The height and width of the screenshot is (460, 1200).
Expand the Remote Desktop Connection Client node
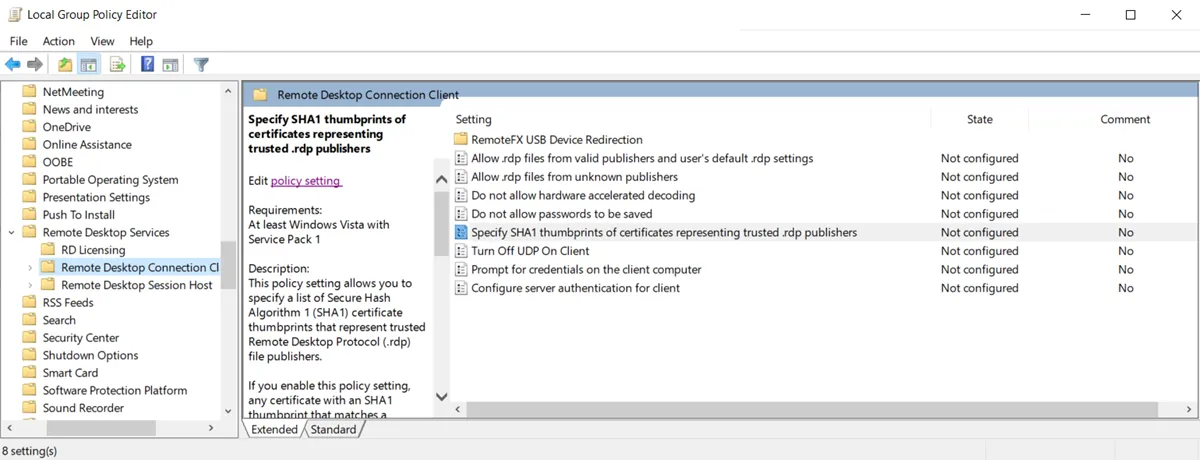30,268
